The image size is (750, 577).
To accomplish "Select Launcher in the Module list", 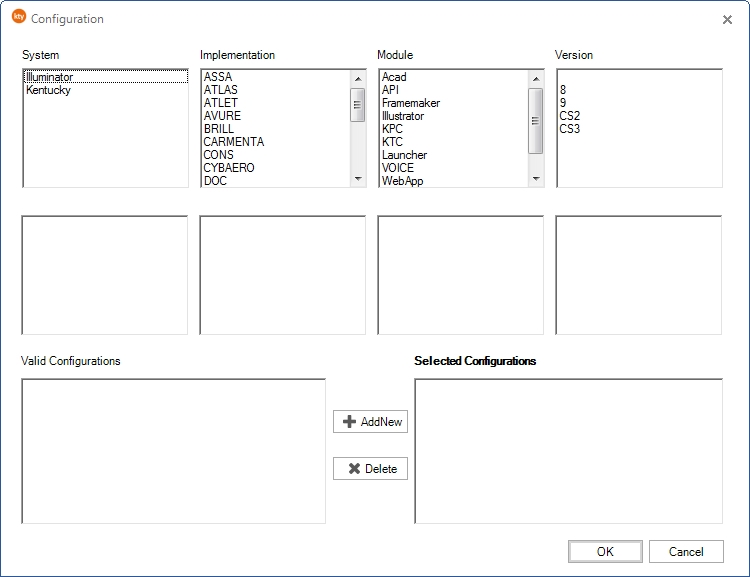I will click(404, 155).
